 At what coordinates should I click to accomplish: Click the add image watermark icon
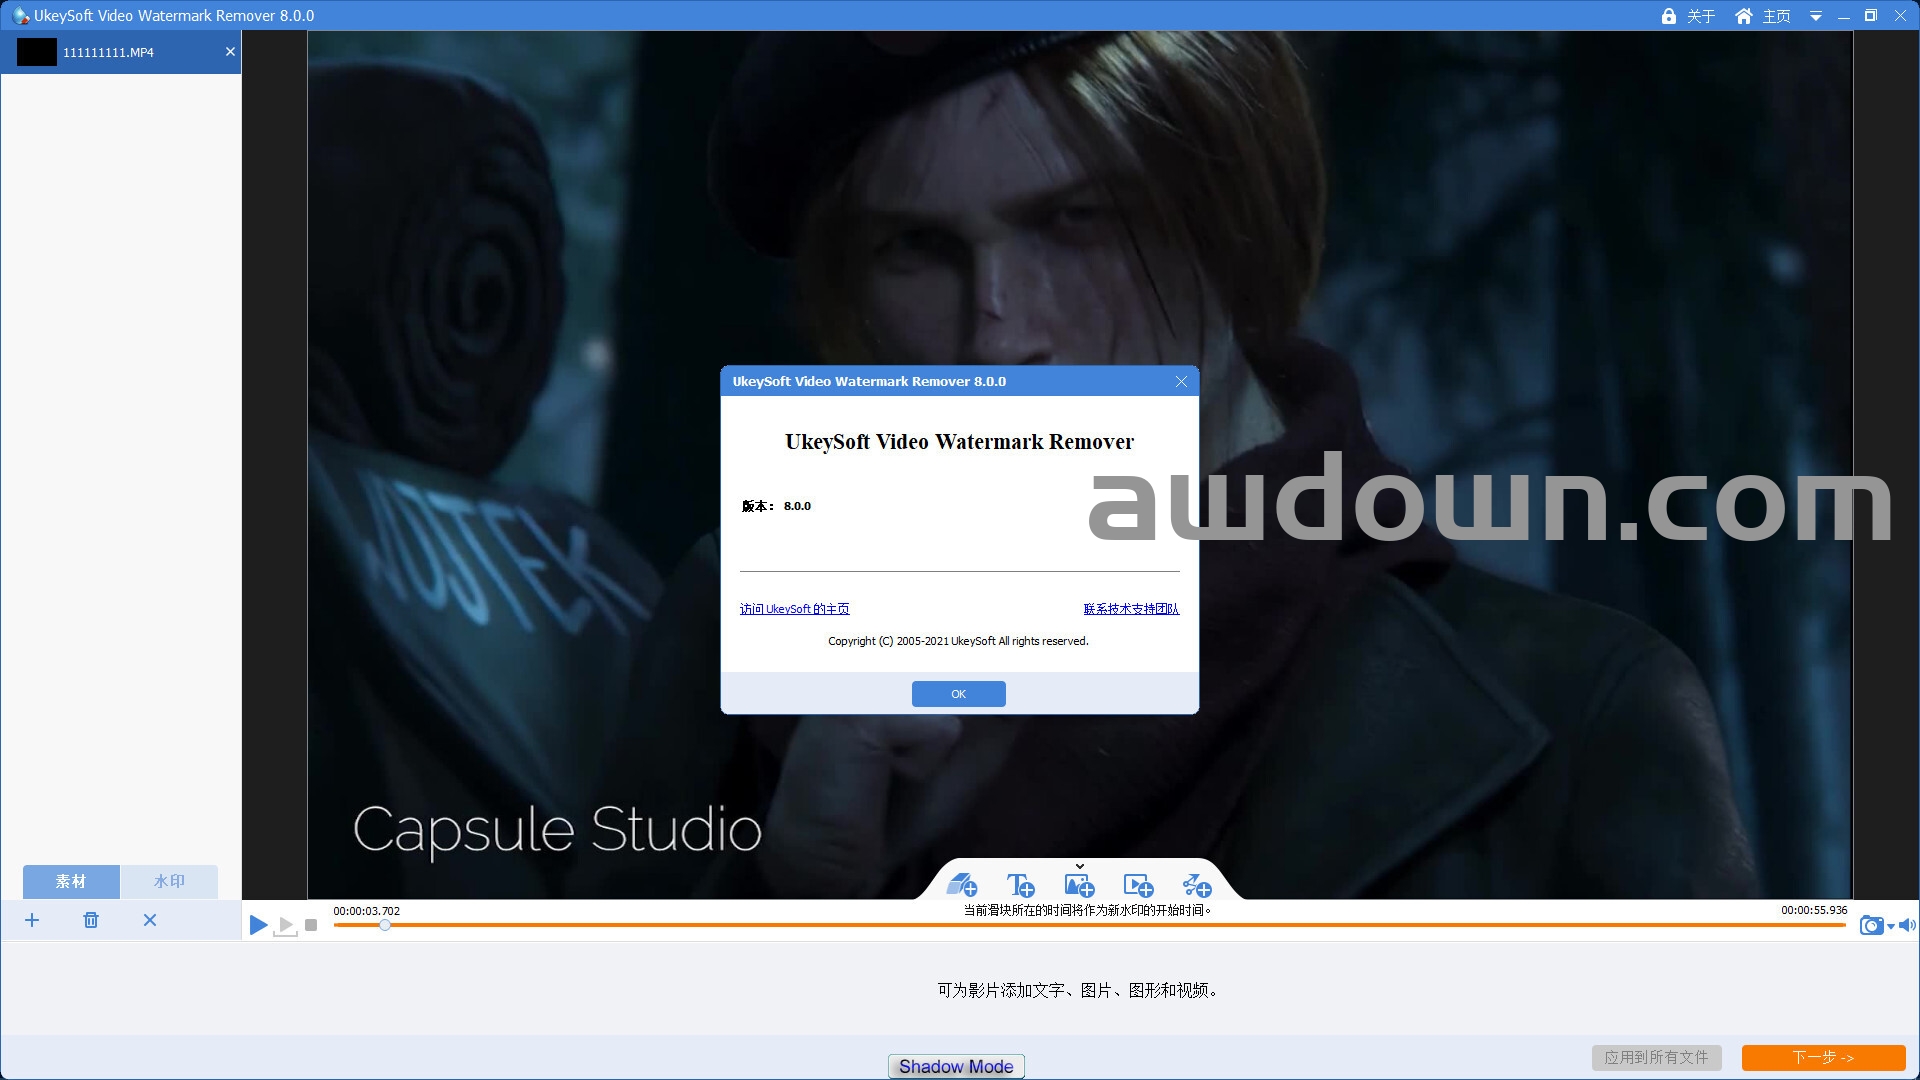point(1079,885)
